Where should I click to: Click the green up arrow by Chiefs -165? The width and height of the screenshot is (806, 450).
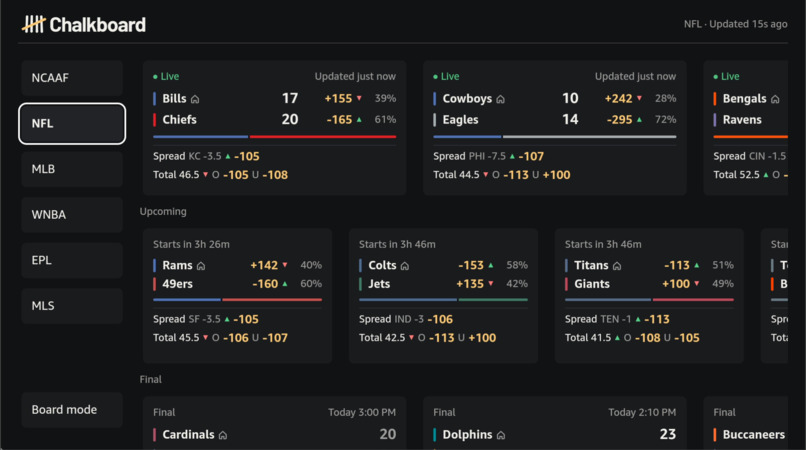point(359,119)
